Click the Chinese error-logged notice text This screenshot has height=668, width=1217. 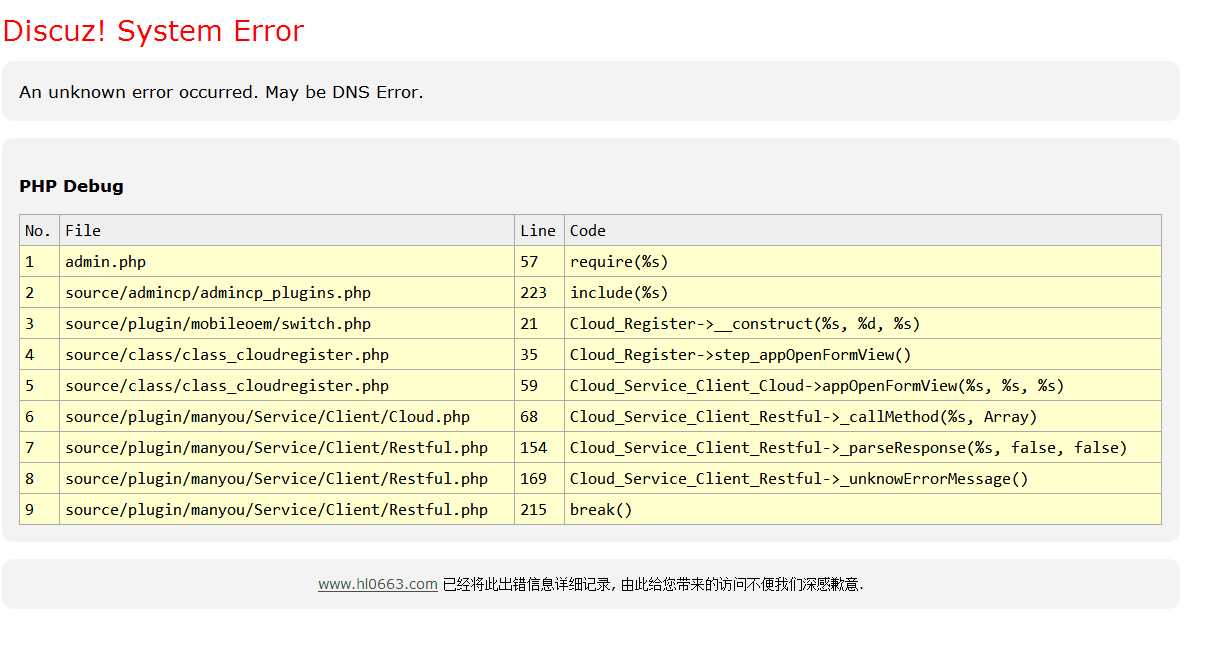pos(653,584)
